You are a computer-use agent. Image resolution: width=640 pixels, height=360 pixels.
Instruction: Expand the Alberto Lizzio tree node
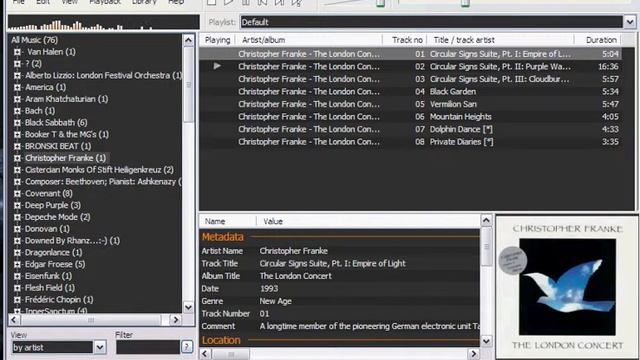click(x=17, y=76)
